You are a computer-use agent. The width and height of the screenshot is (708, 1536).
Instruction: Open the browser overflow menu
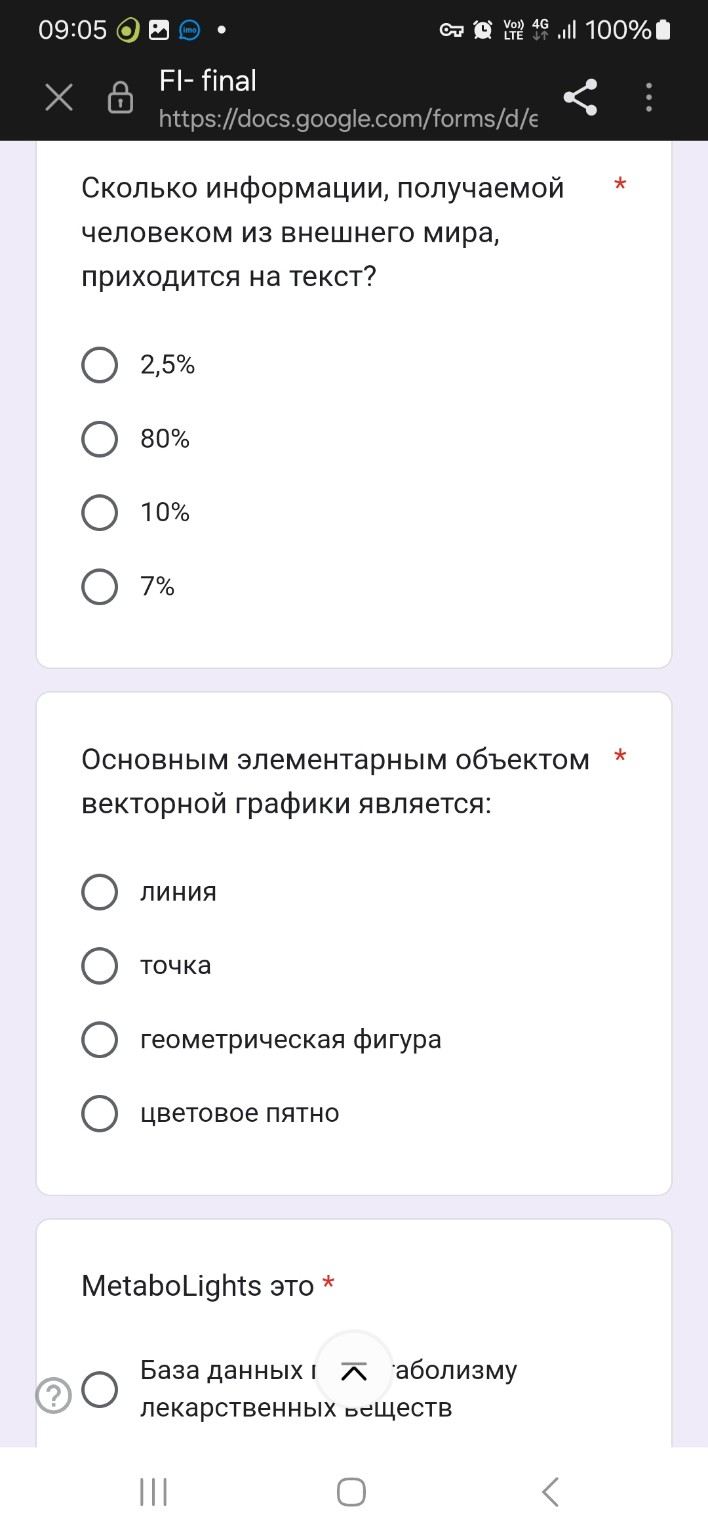pyautogui.click(x=648, y=97)
